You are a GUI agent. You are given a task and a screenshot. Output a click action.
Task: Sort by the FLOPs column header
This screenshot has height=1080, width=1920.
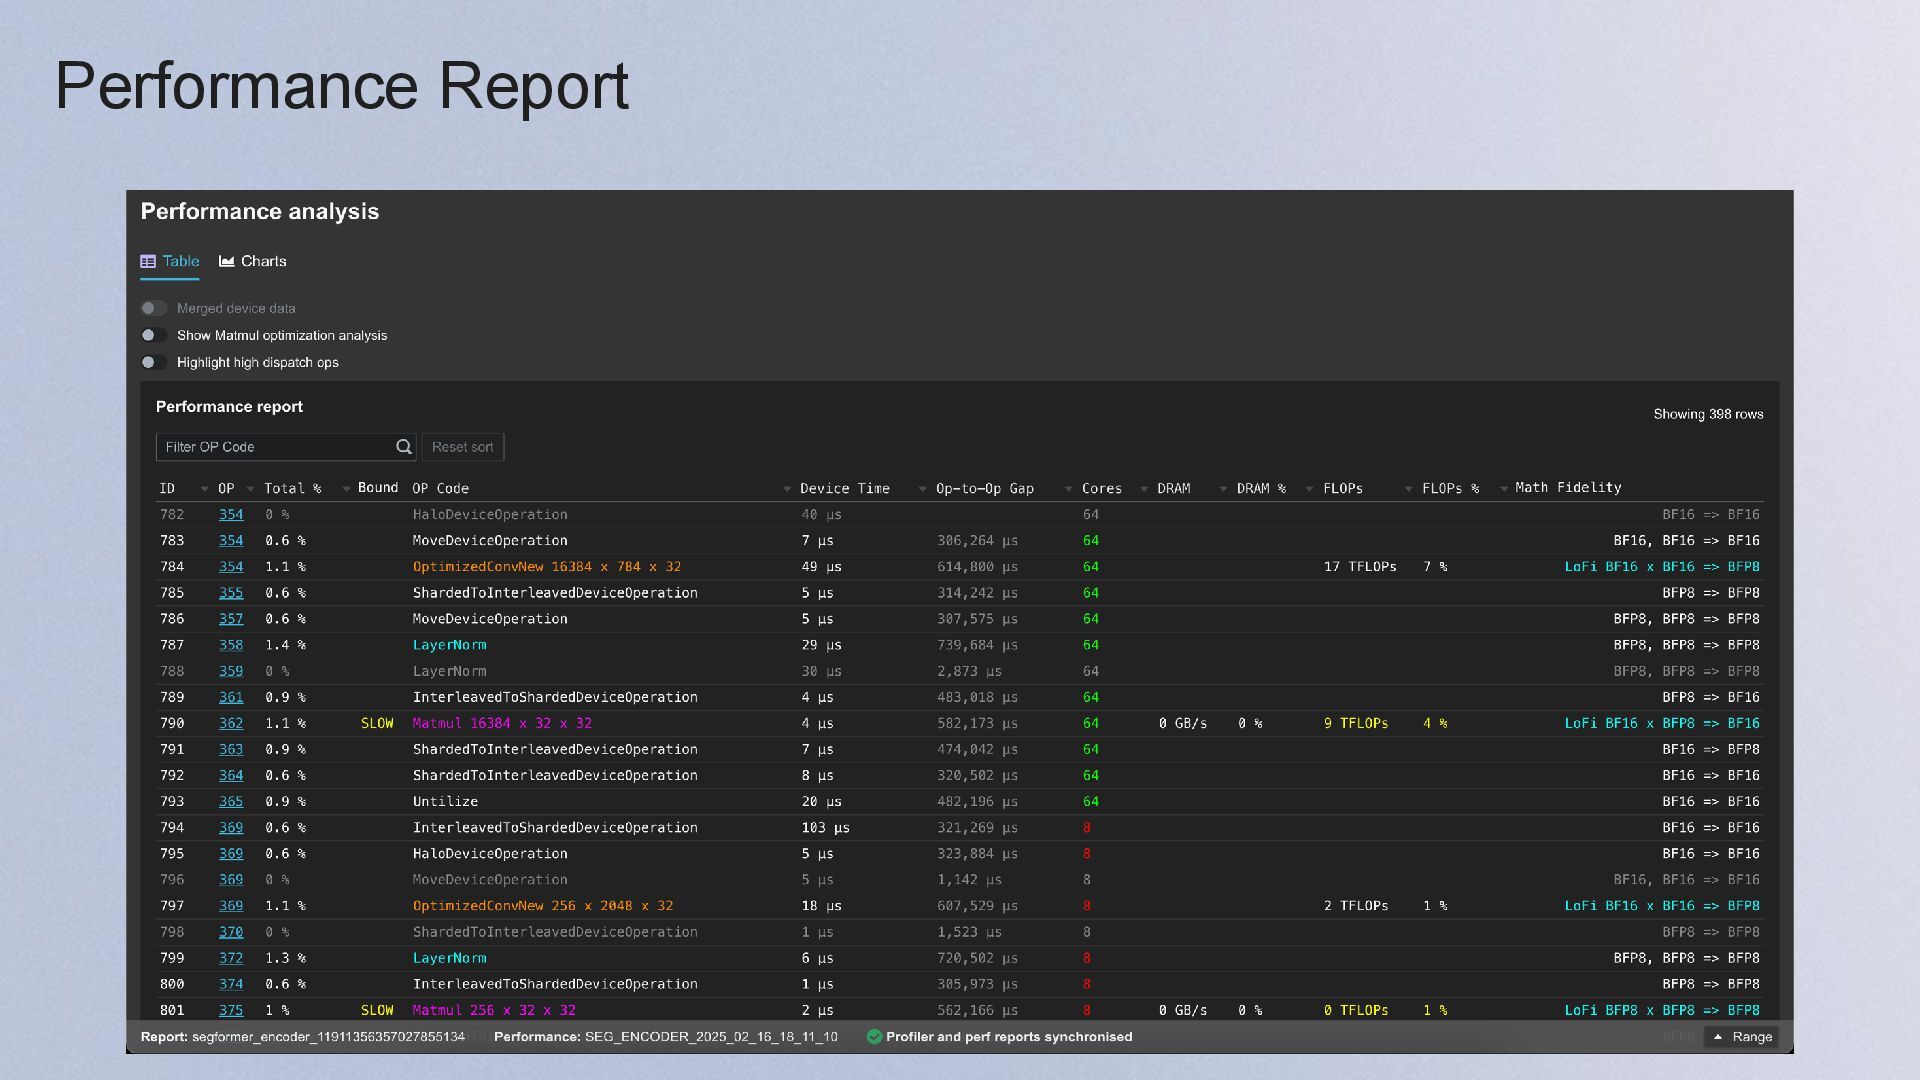coord(1342,489)
